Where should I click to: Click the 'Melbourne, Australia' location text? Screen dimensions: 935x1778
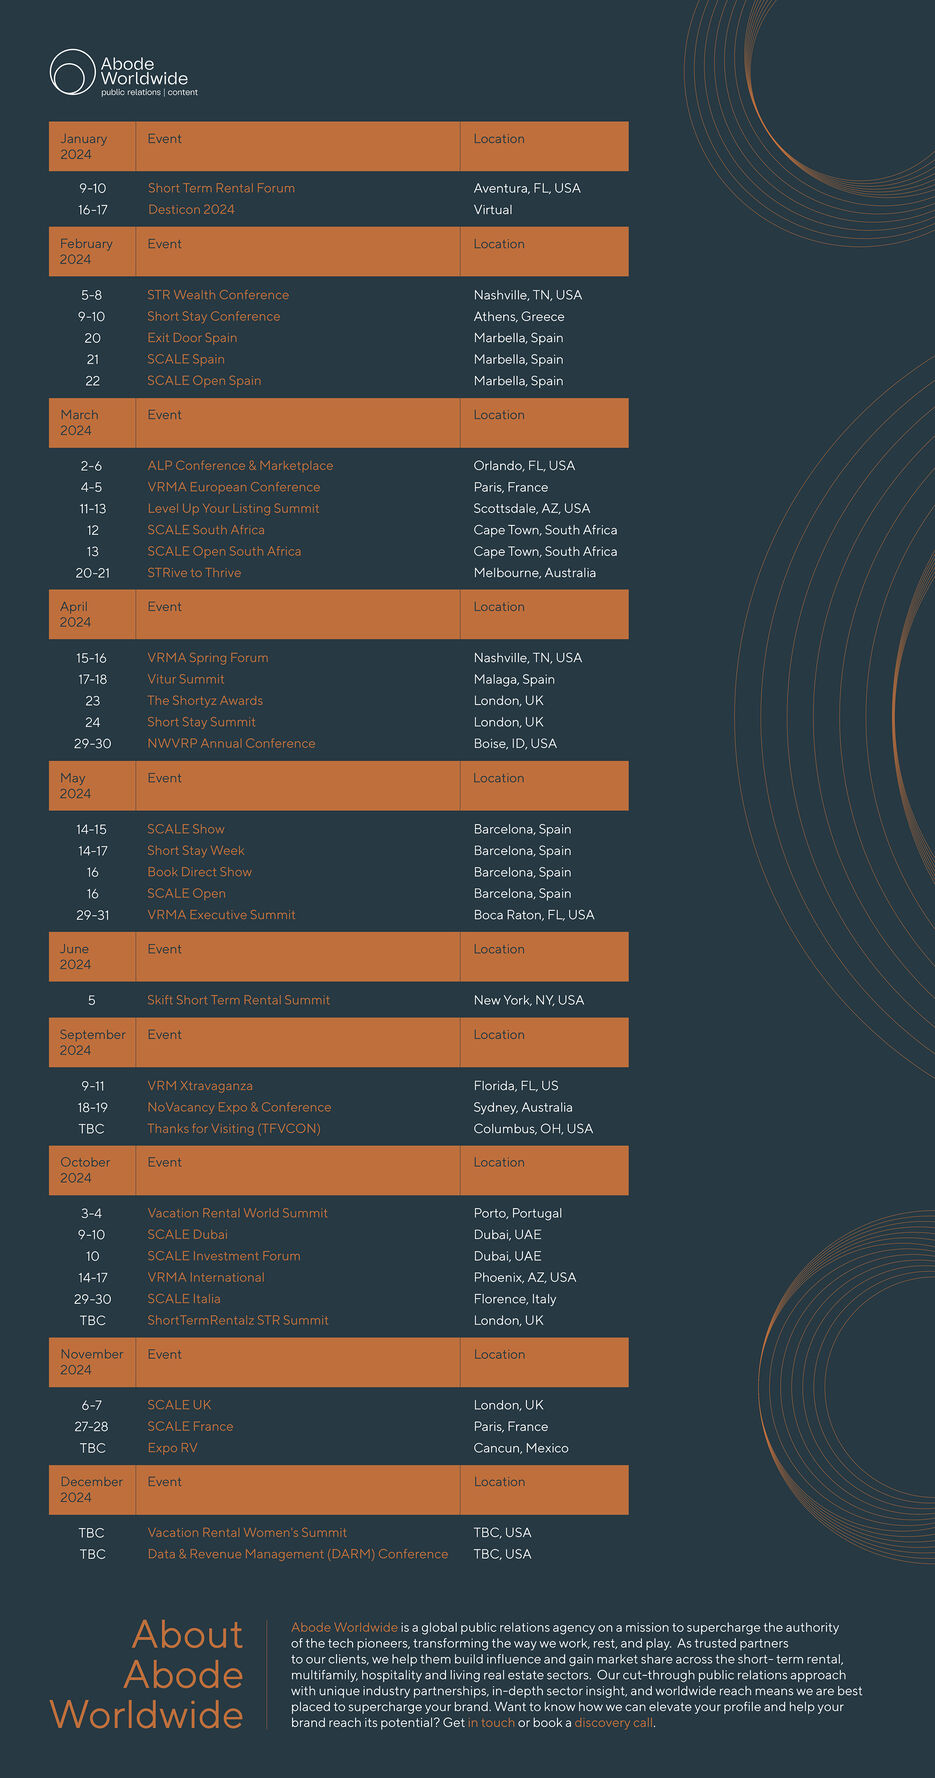point(535,573)
